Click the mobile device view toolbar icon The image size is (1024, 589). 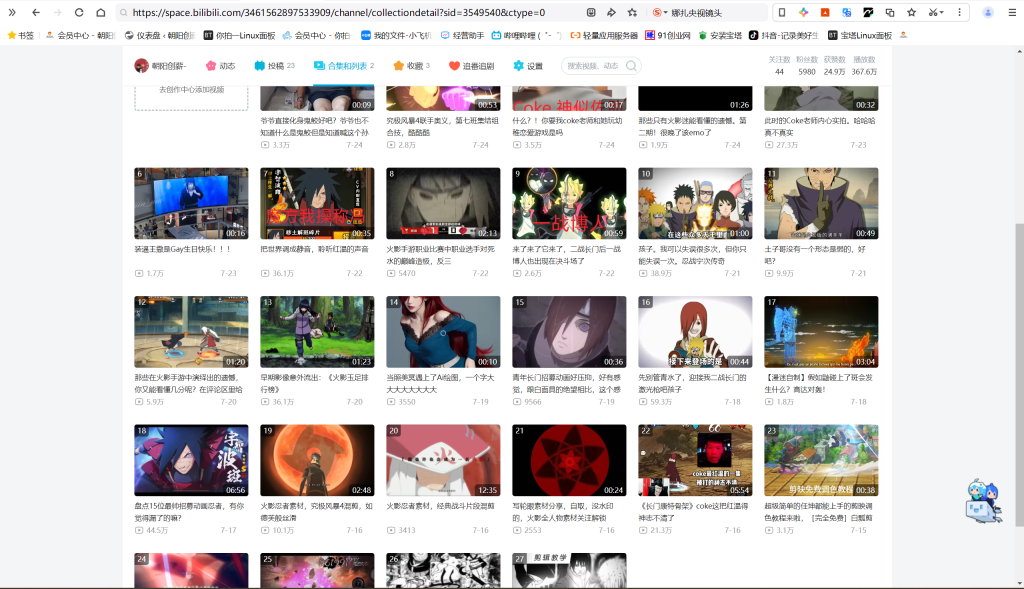pos(782,12)
